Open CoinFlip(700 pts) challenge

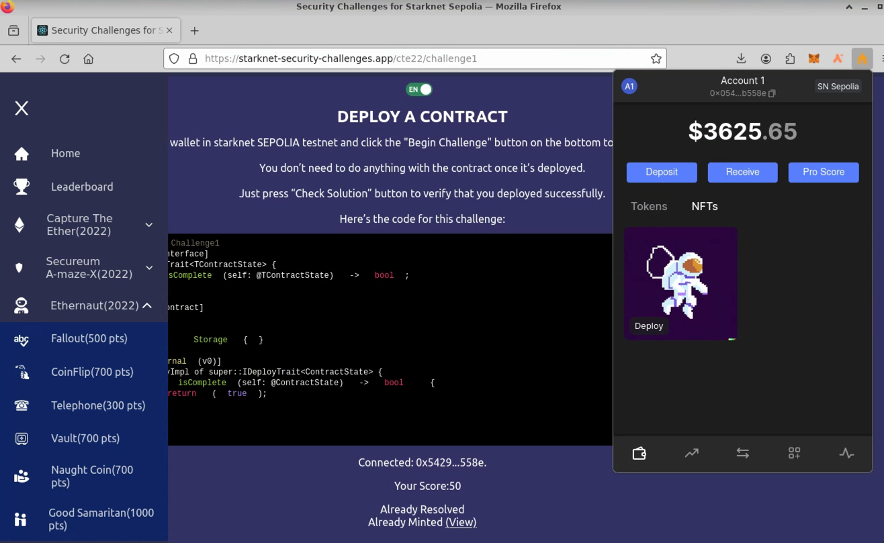point(92,372)
